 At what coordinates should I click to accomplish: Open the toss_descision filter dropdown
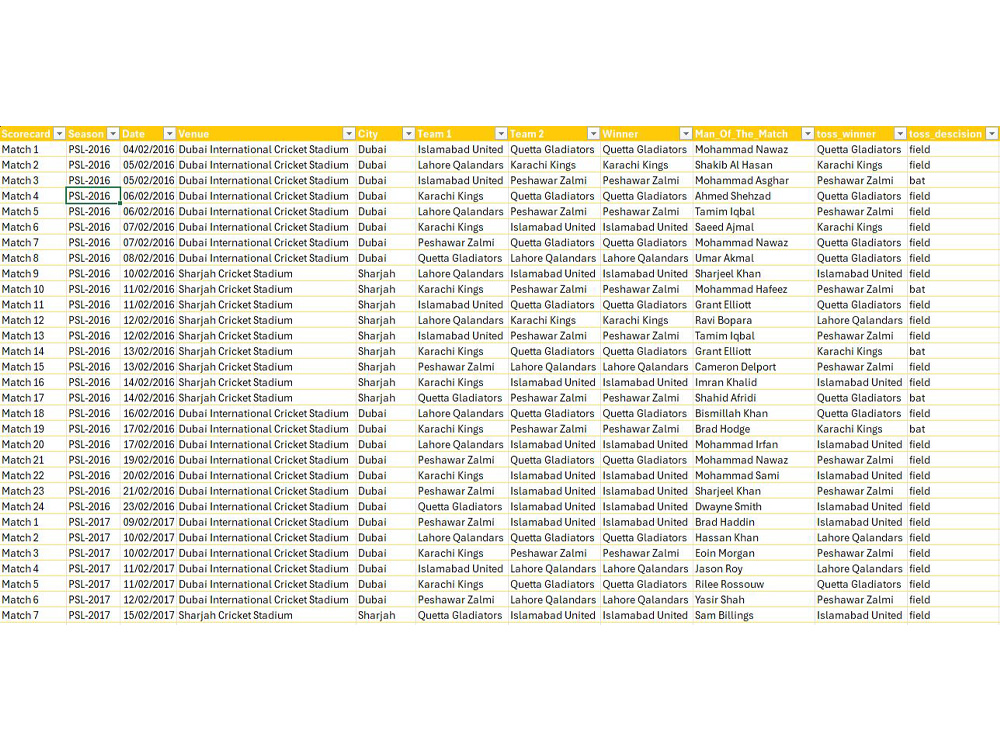991,134
